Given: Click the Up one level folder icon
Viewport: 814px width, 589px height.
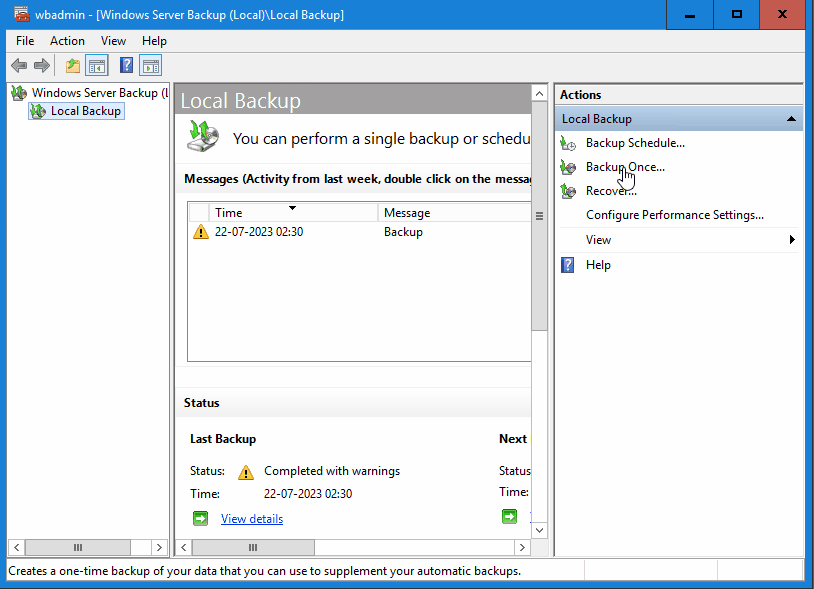Looking at the screenshot, I should click(x=73, y=65).
